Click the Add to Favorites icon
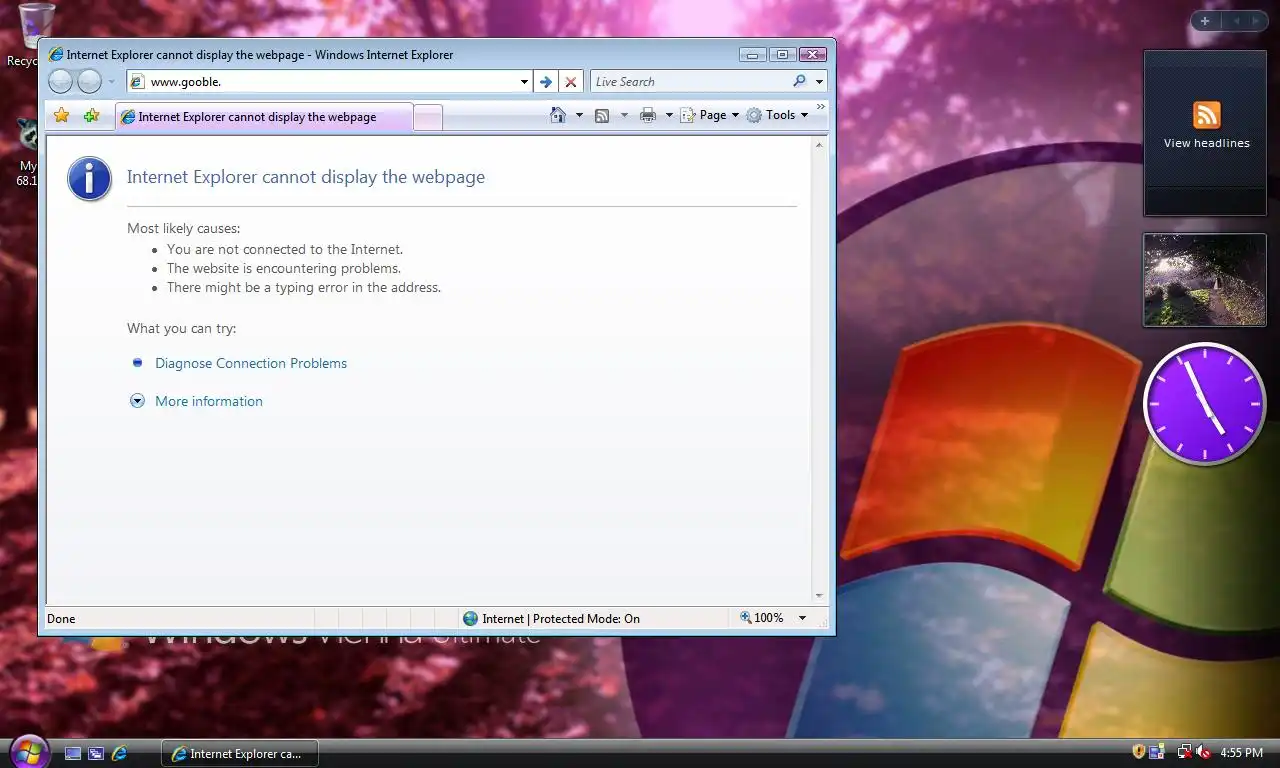Viewport: 1280px width, 768px height. pos(92,116)
